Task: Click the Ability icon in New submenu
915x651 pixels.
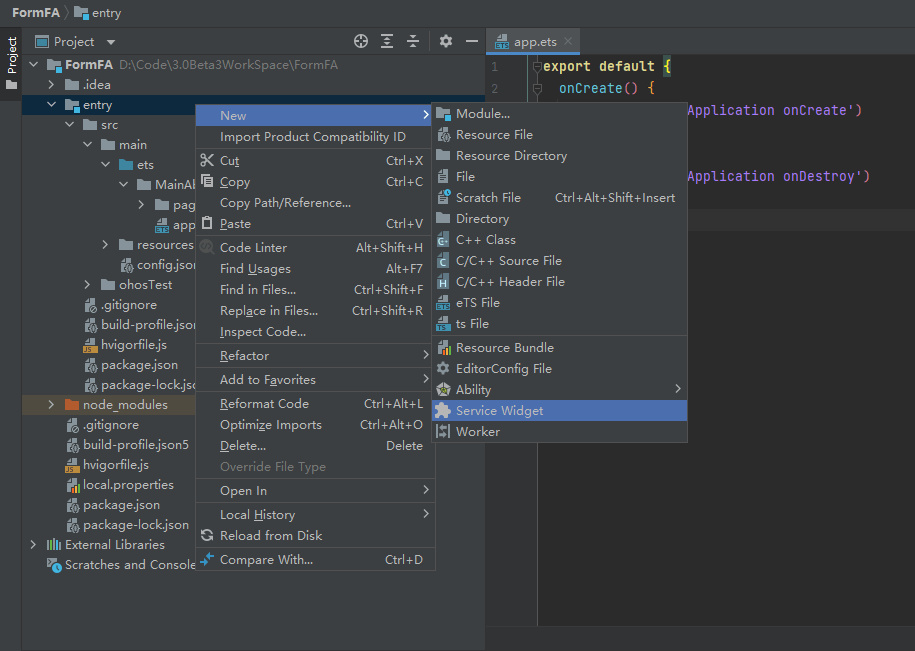Action: (x=443, y=390)
